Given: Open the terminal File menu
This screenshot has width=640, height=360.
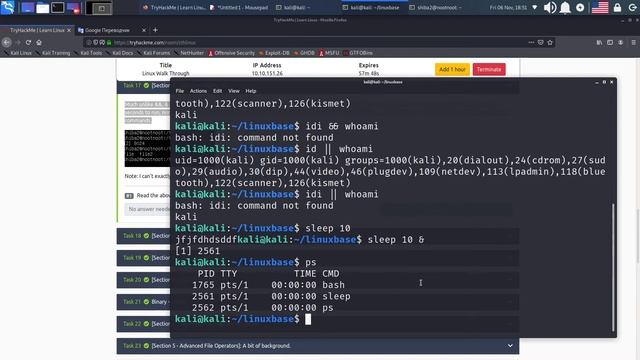Looking at the screenshot, I should [x=180, y=91].
